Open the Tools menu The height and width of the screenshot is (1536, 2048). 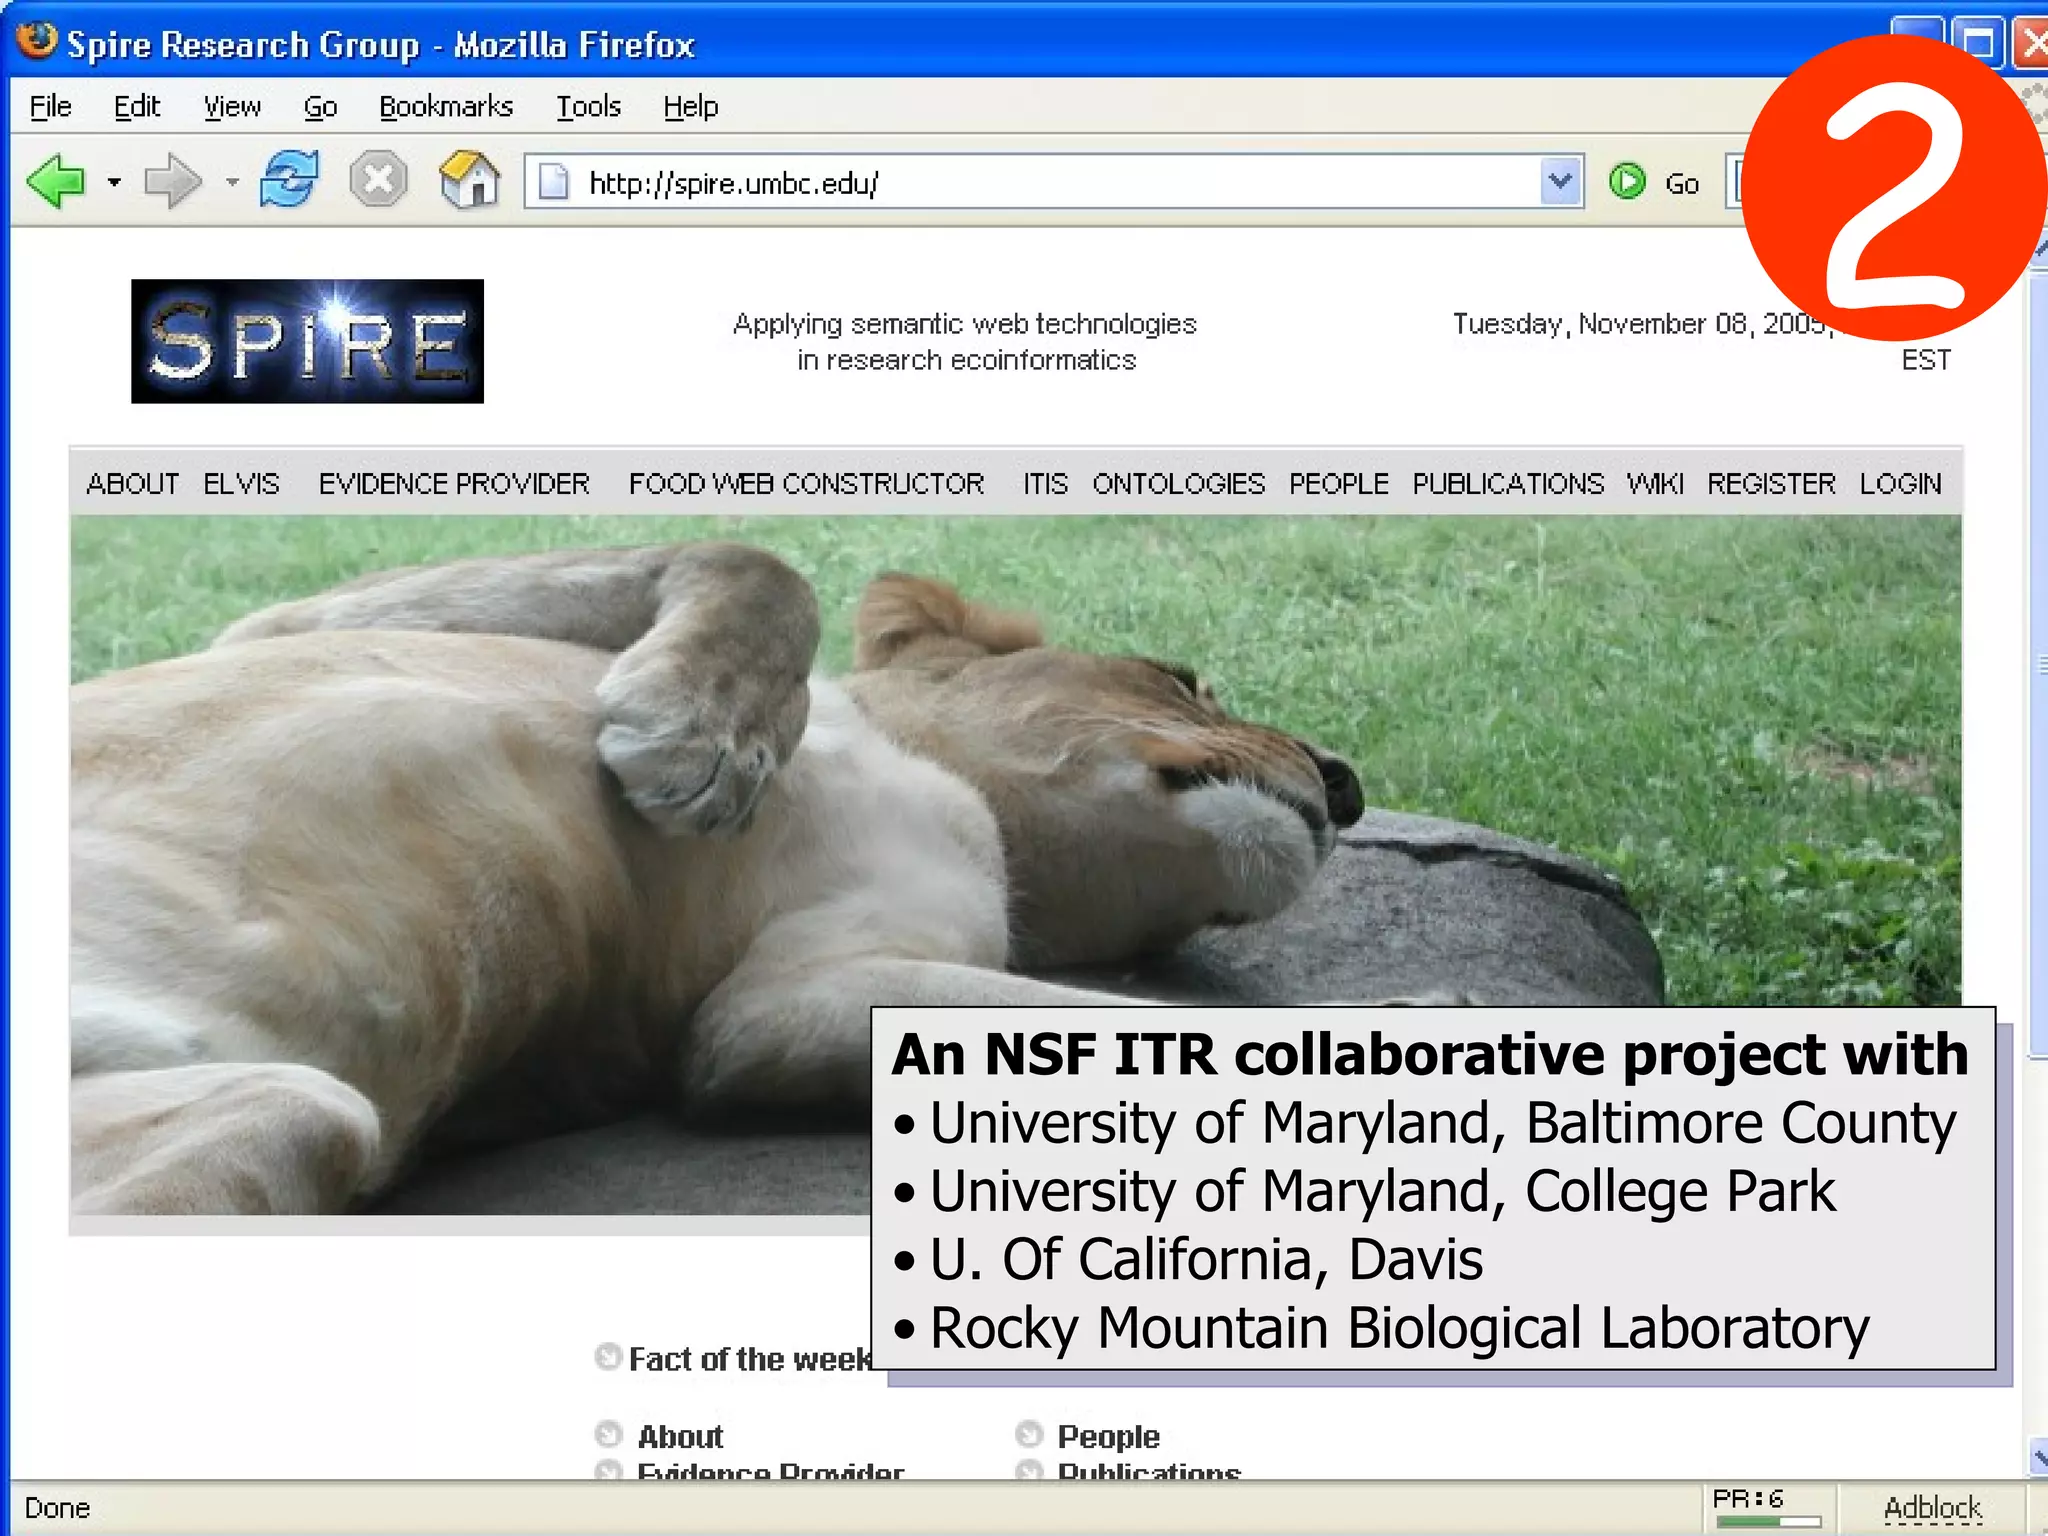588,106
